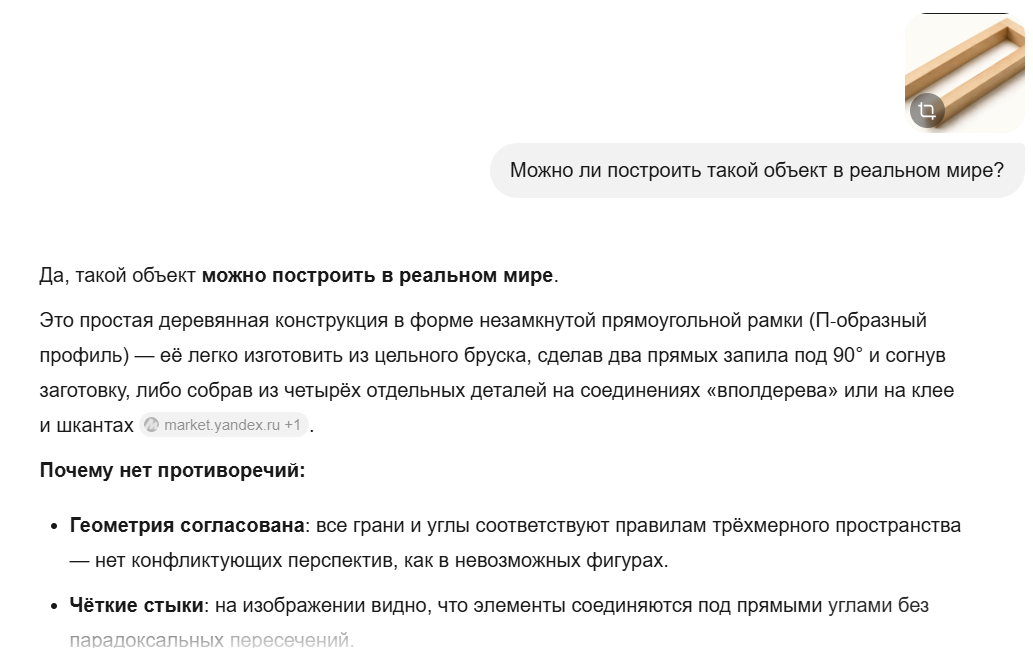Click bold label "Геометрия согласована"
This screenshot has height=648, width=1033.
pos(187,526)
